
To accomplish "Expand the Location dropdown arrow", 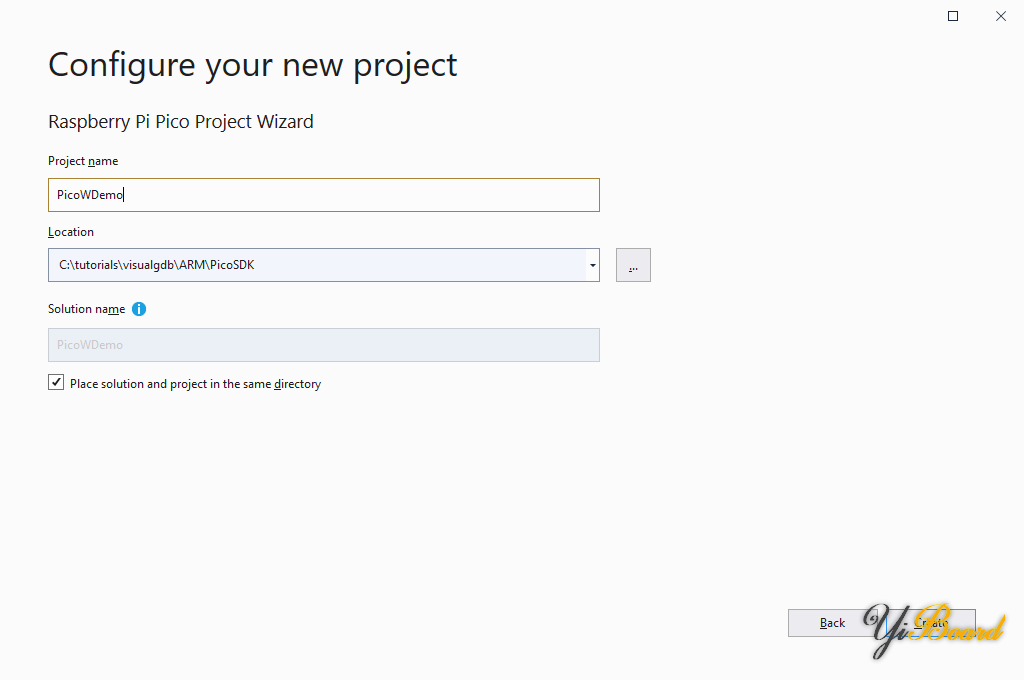I will [593, 265].
